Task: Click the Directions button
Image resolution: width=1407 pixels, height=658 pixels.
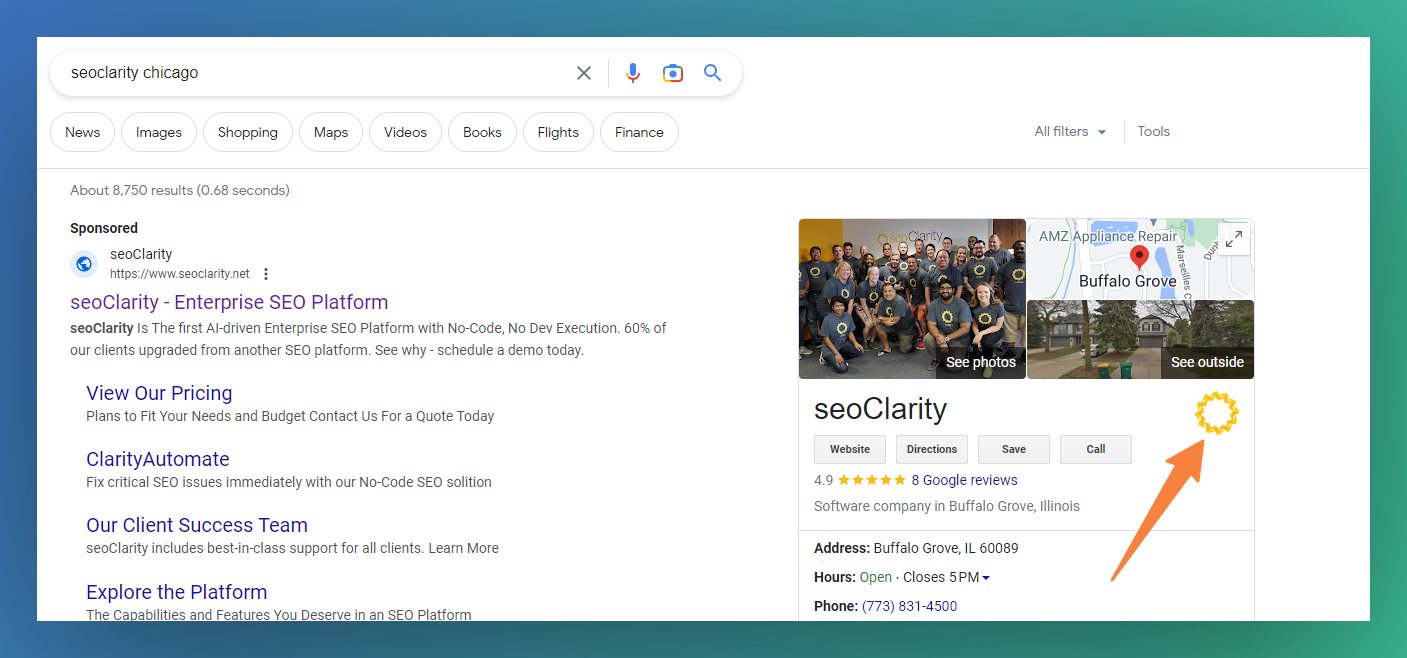Action: coord(932,449)
